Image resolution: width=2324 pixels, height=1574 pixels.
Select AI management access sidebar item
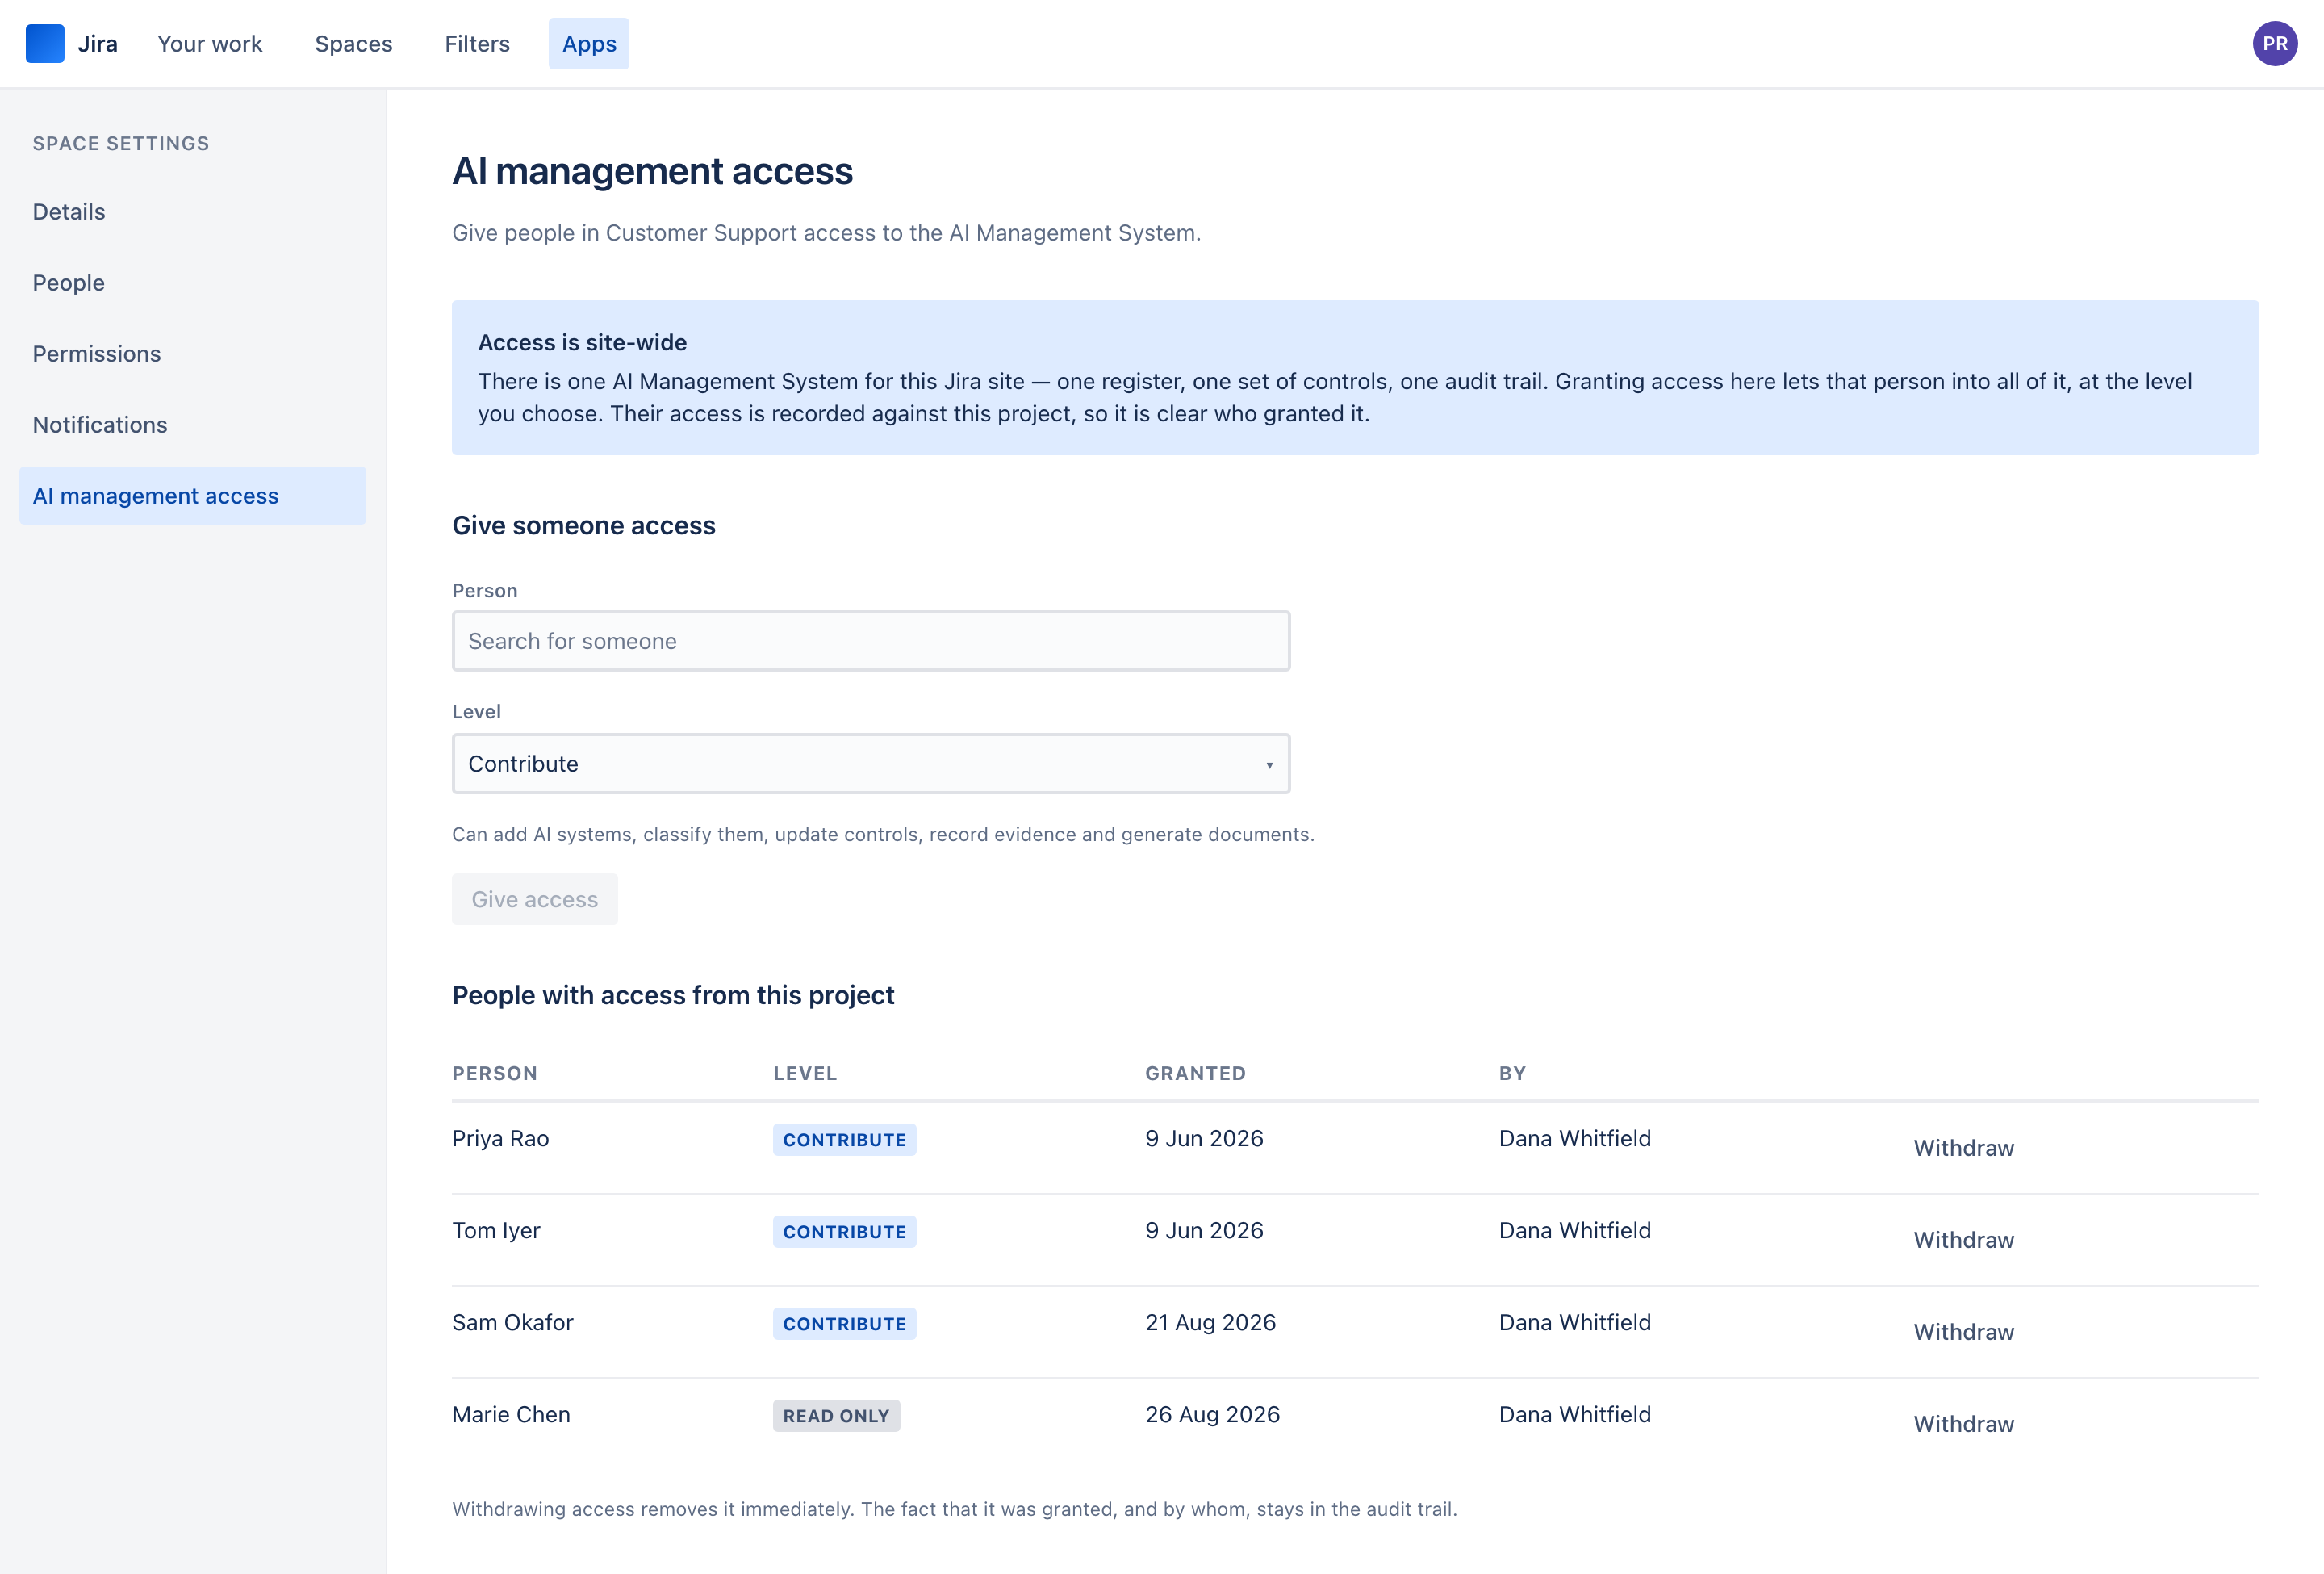pyautogui.click(x=193, y=496)
